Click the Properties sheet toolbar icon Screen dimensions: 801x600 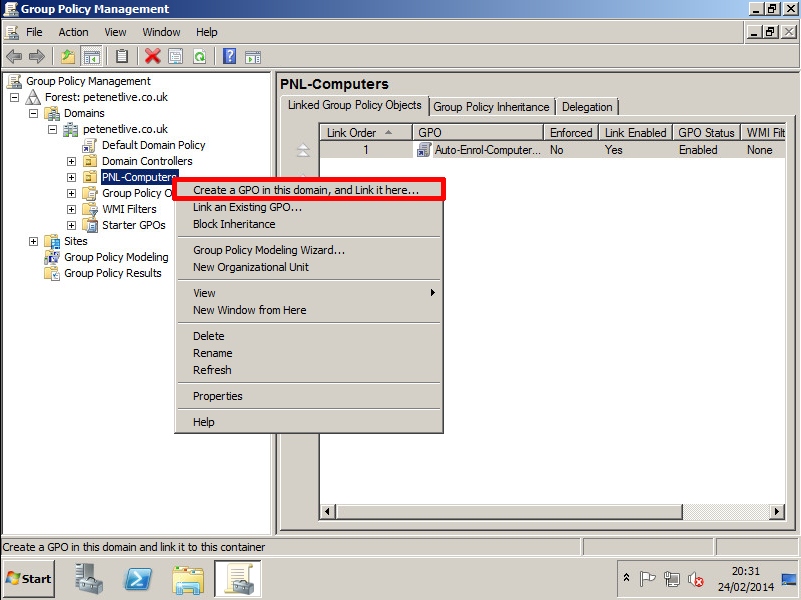click(176, 56)
